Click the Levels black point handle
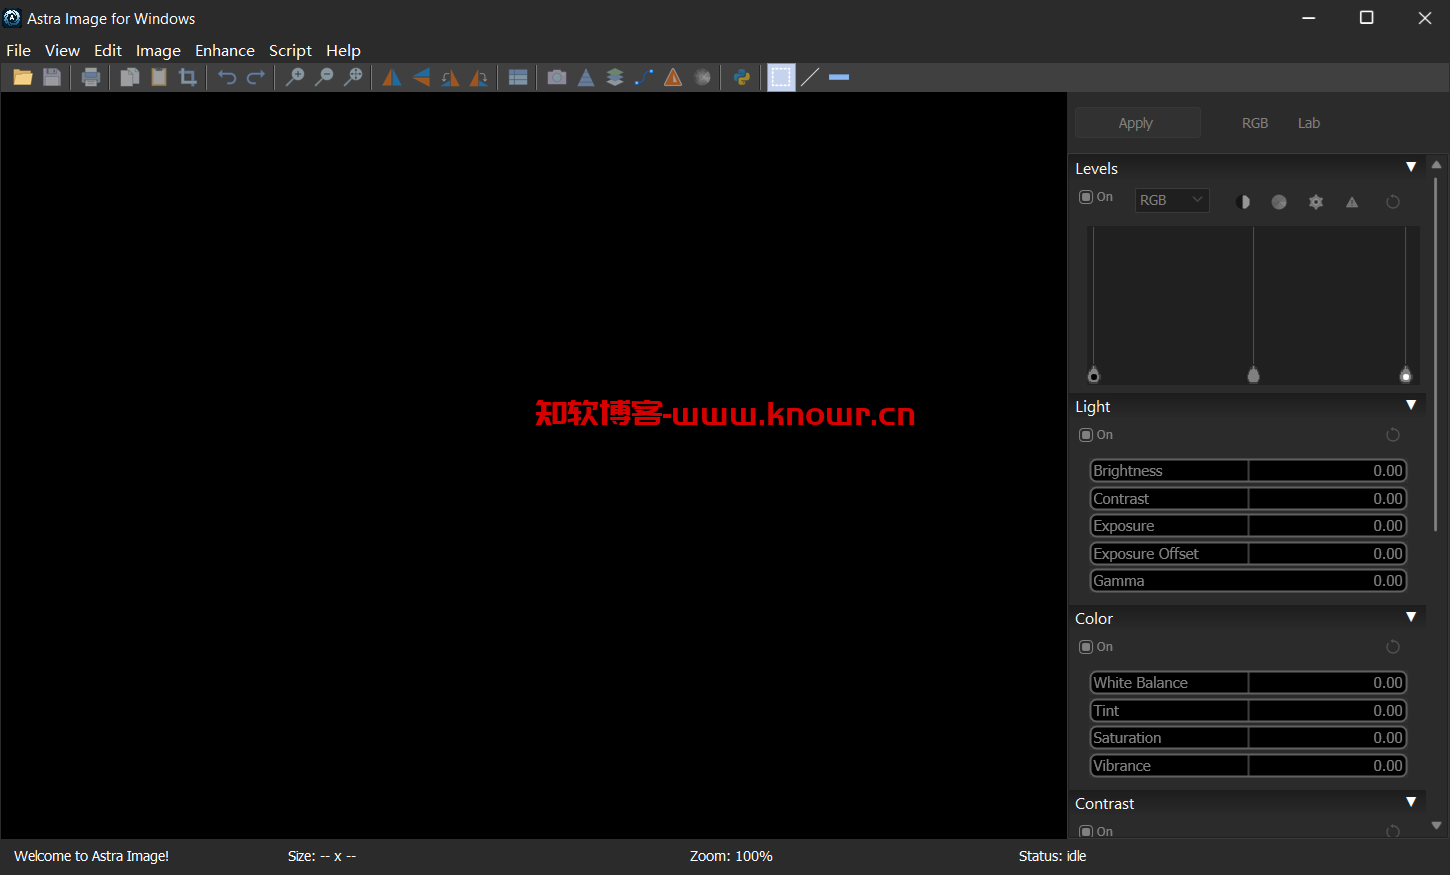1450x875 pixels. click(x=1093, y=375)
